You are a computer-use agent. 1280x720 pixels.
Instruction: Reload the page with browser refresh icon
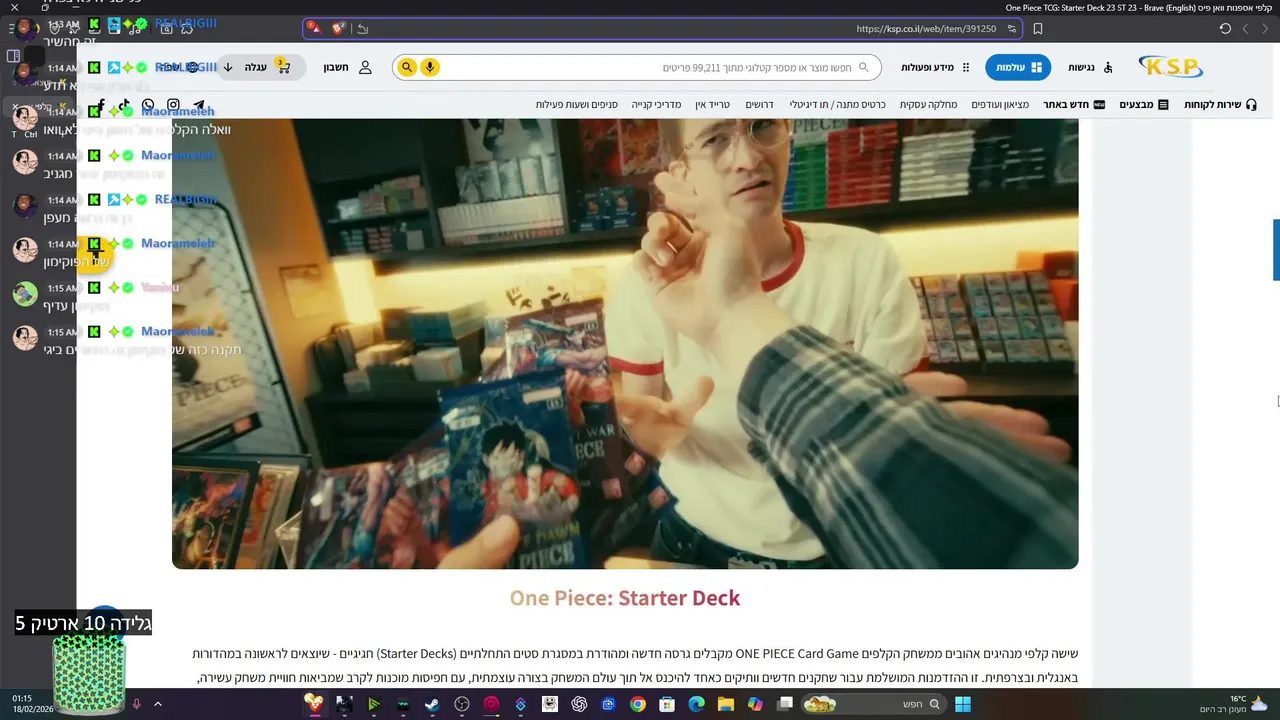tap(1225, 29)
